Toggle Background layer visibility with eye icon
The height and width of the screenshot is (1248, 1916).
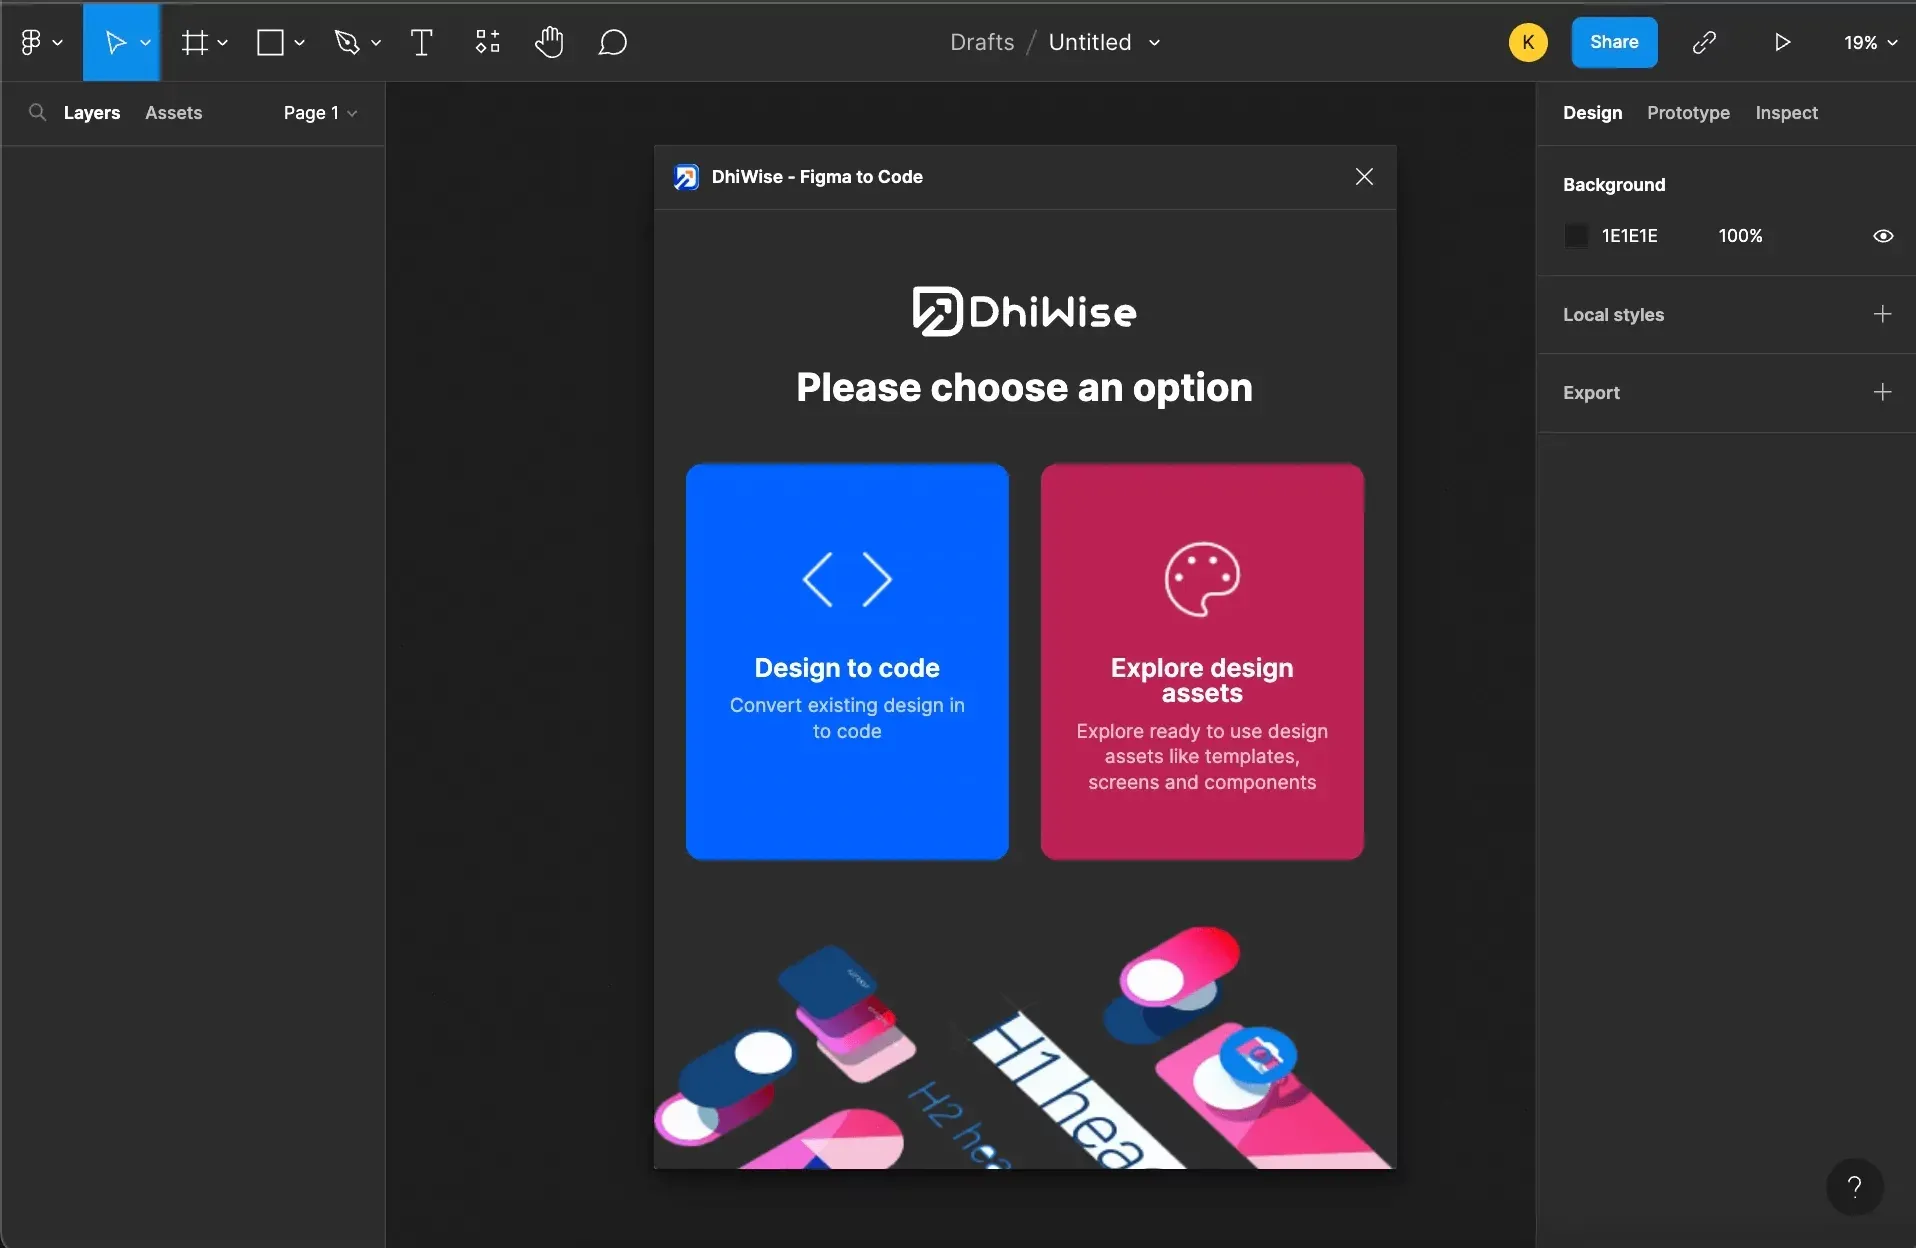1882,235
